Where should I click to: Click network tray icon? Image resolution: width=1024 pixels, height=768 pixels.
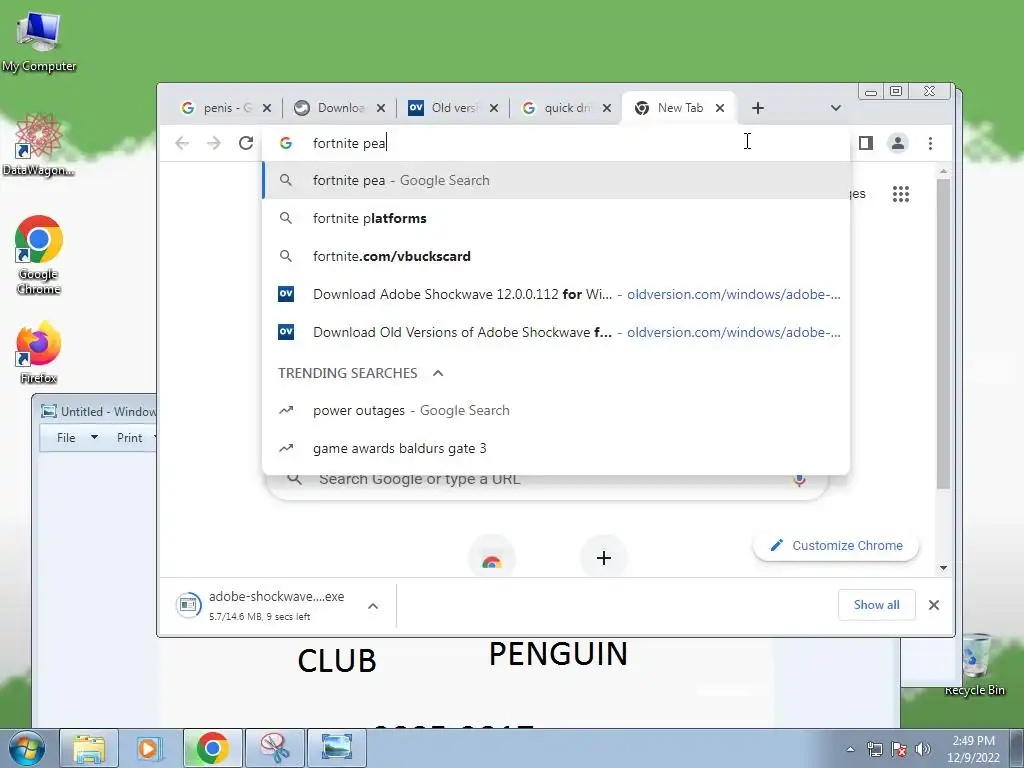tap(874, 749)
